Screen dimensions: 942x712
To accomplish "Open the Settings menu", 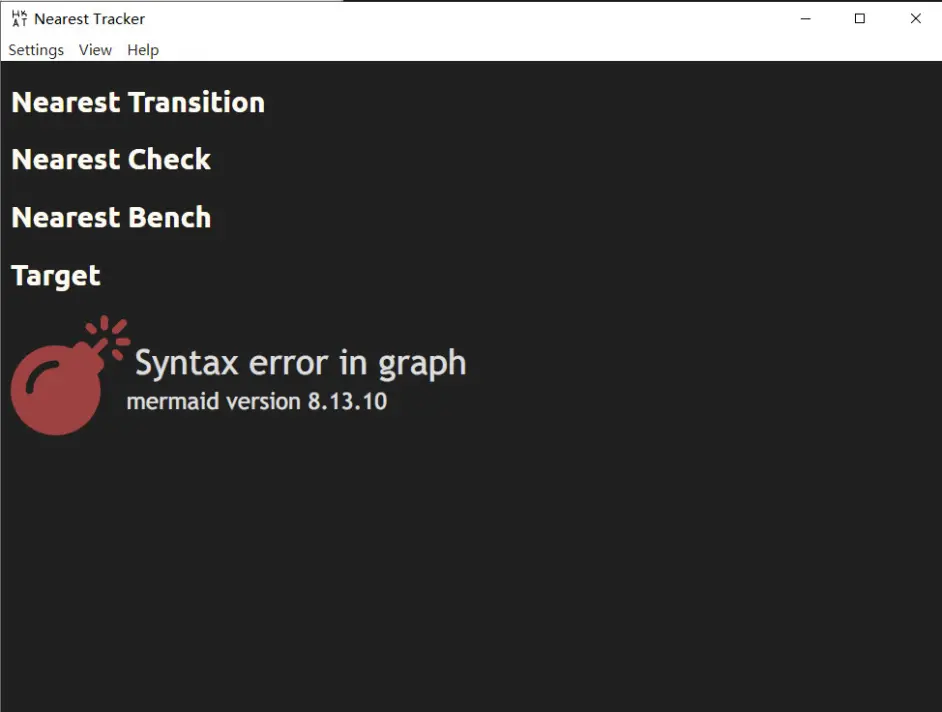I will (36, 50).
